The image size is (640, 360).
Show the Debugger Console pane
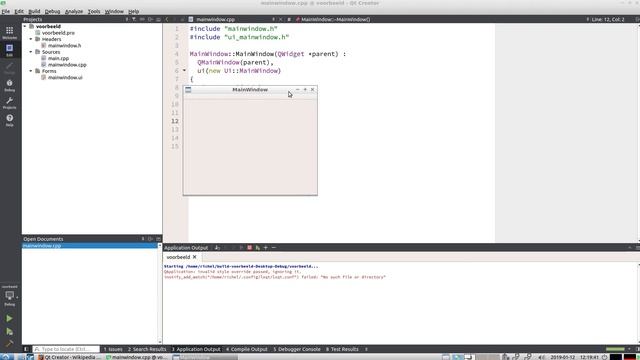pyautogui.click(x=297, y=349)
